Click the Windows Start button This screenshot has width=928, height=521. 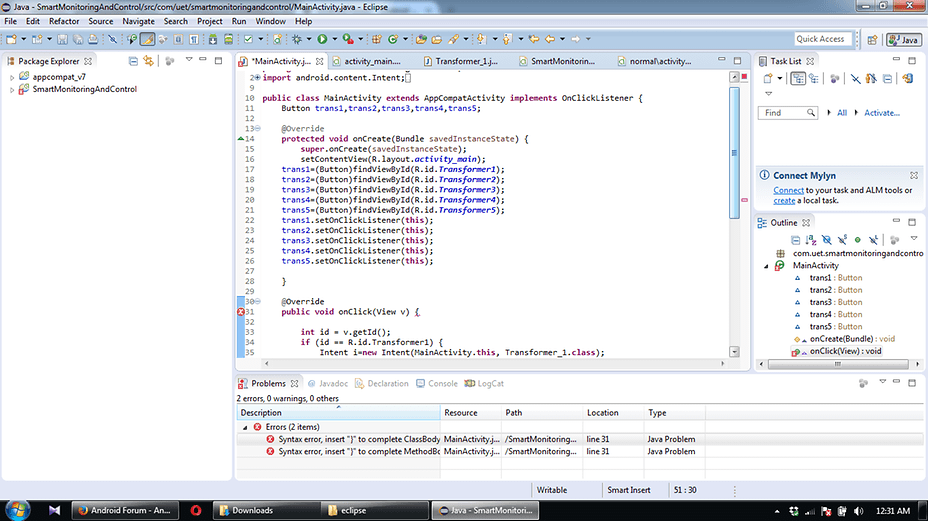[18, 510]
